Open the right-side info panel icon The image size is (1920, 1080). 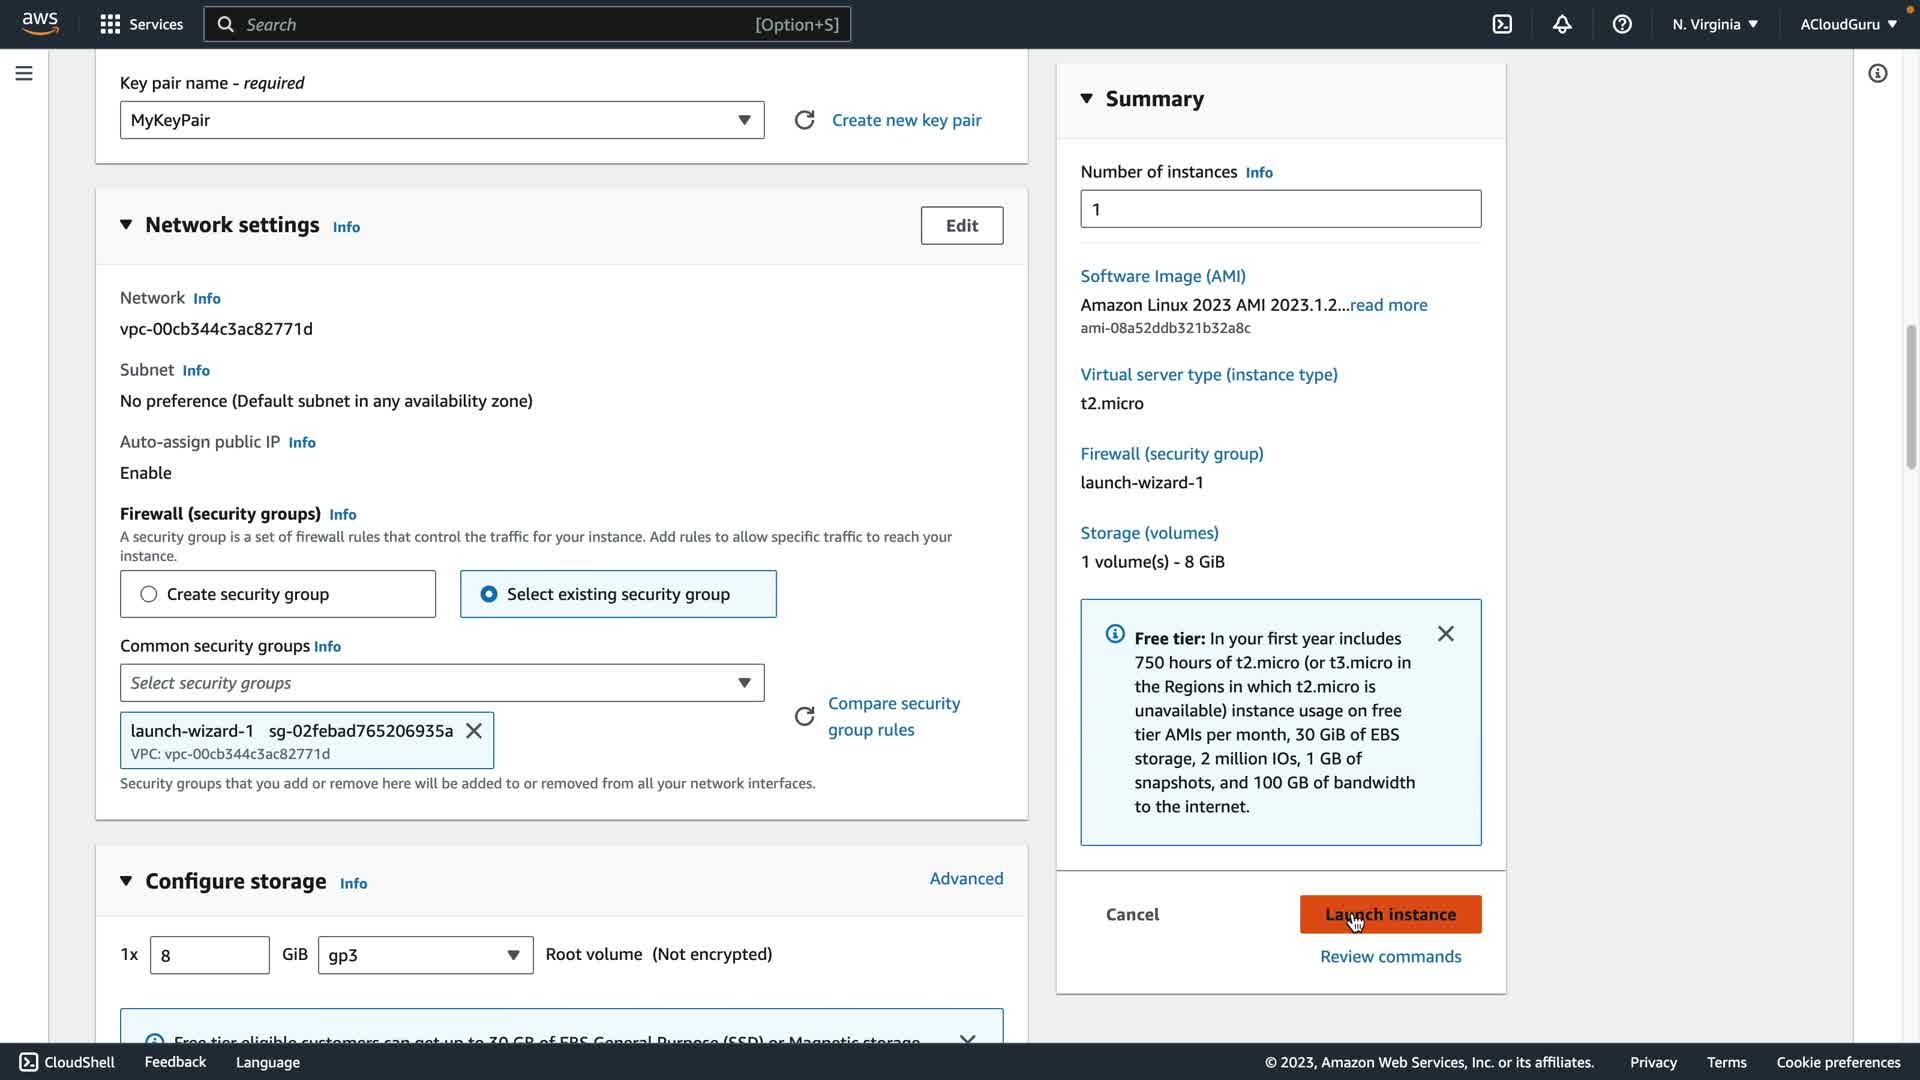click(x=1877, y=74)
